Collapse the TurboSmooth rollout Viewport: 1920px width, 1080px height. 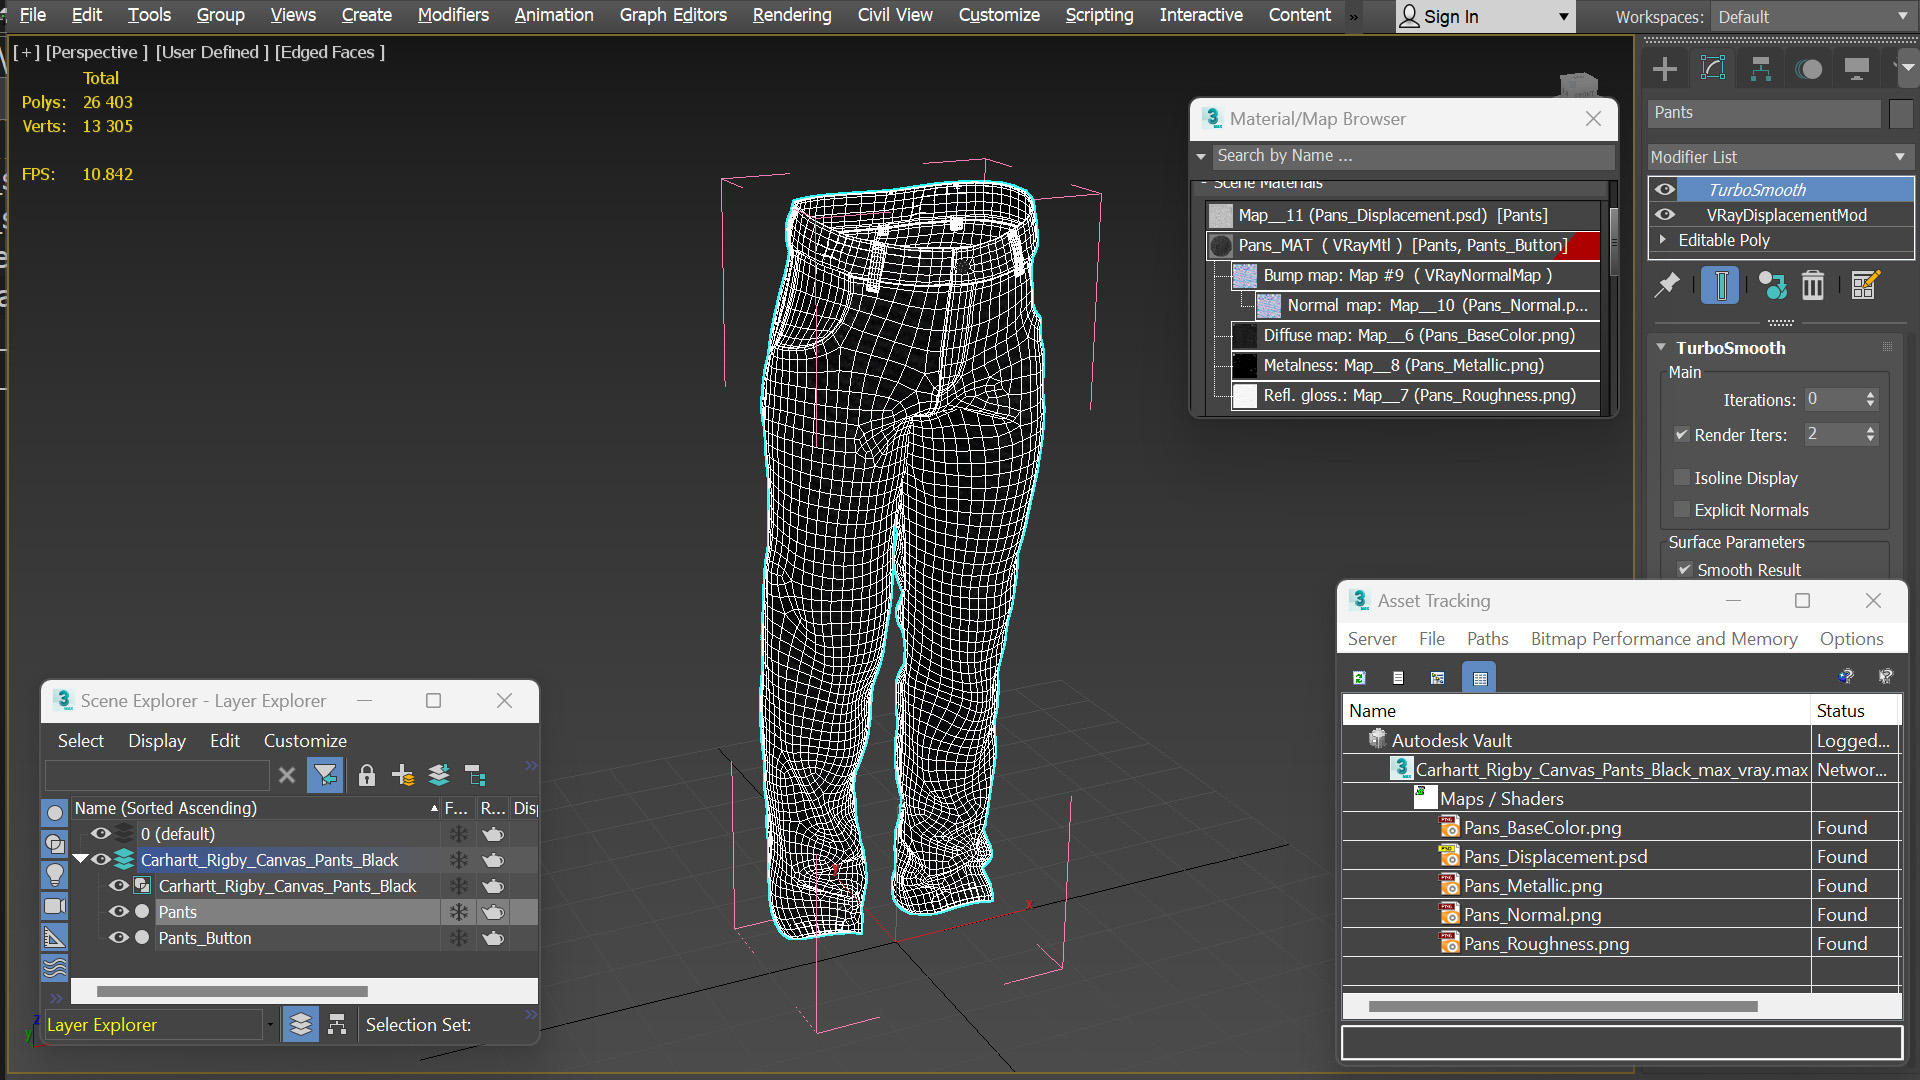tap(1661, 347)
